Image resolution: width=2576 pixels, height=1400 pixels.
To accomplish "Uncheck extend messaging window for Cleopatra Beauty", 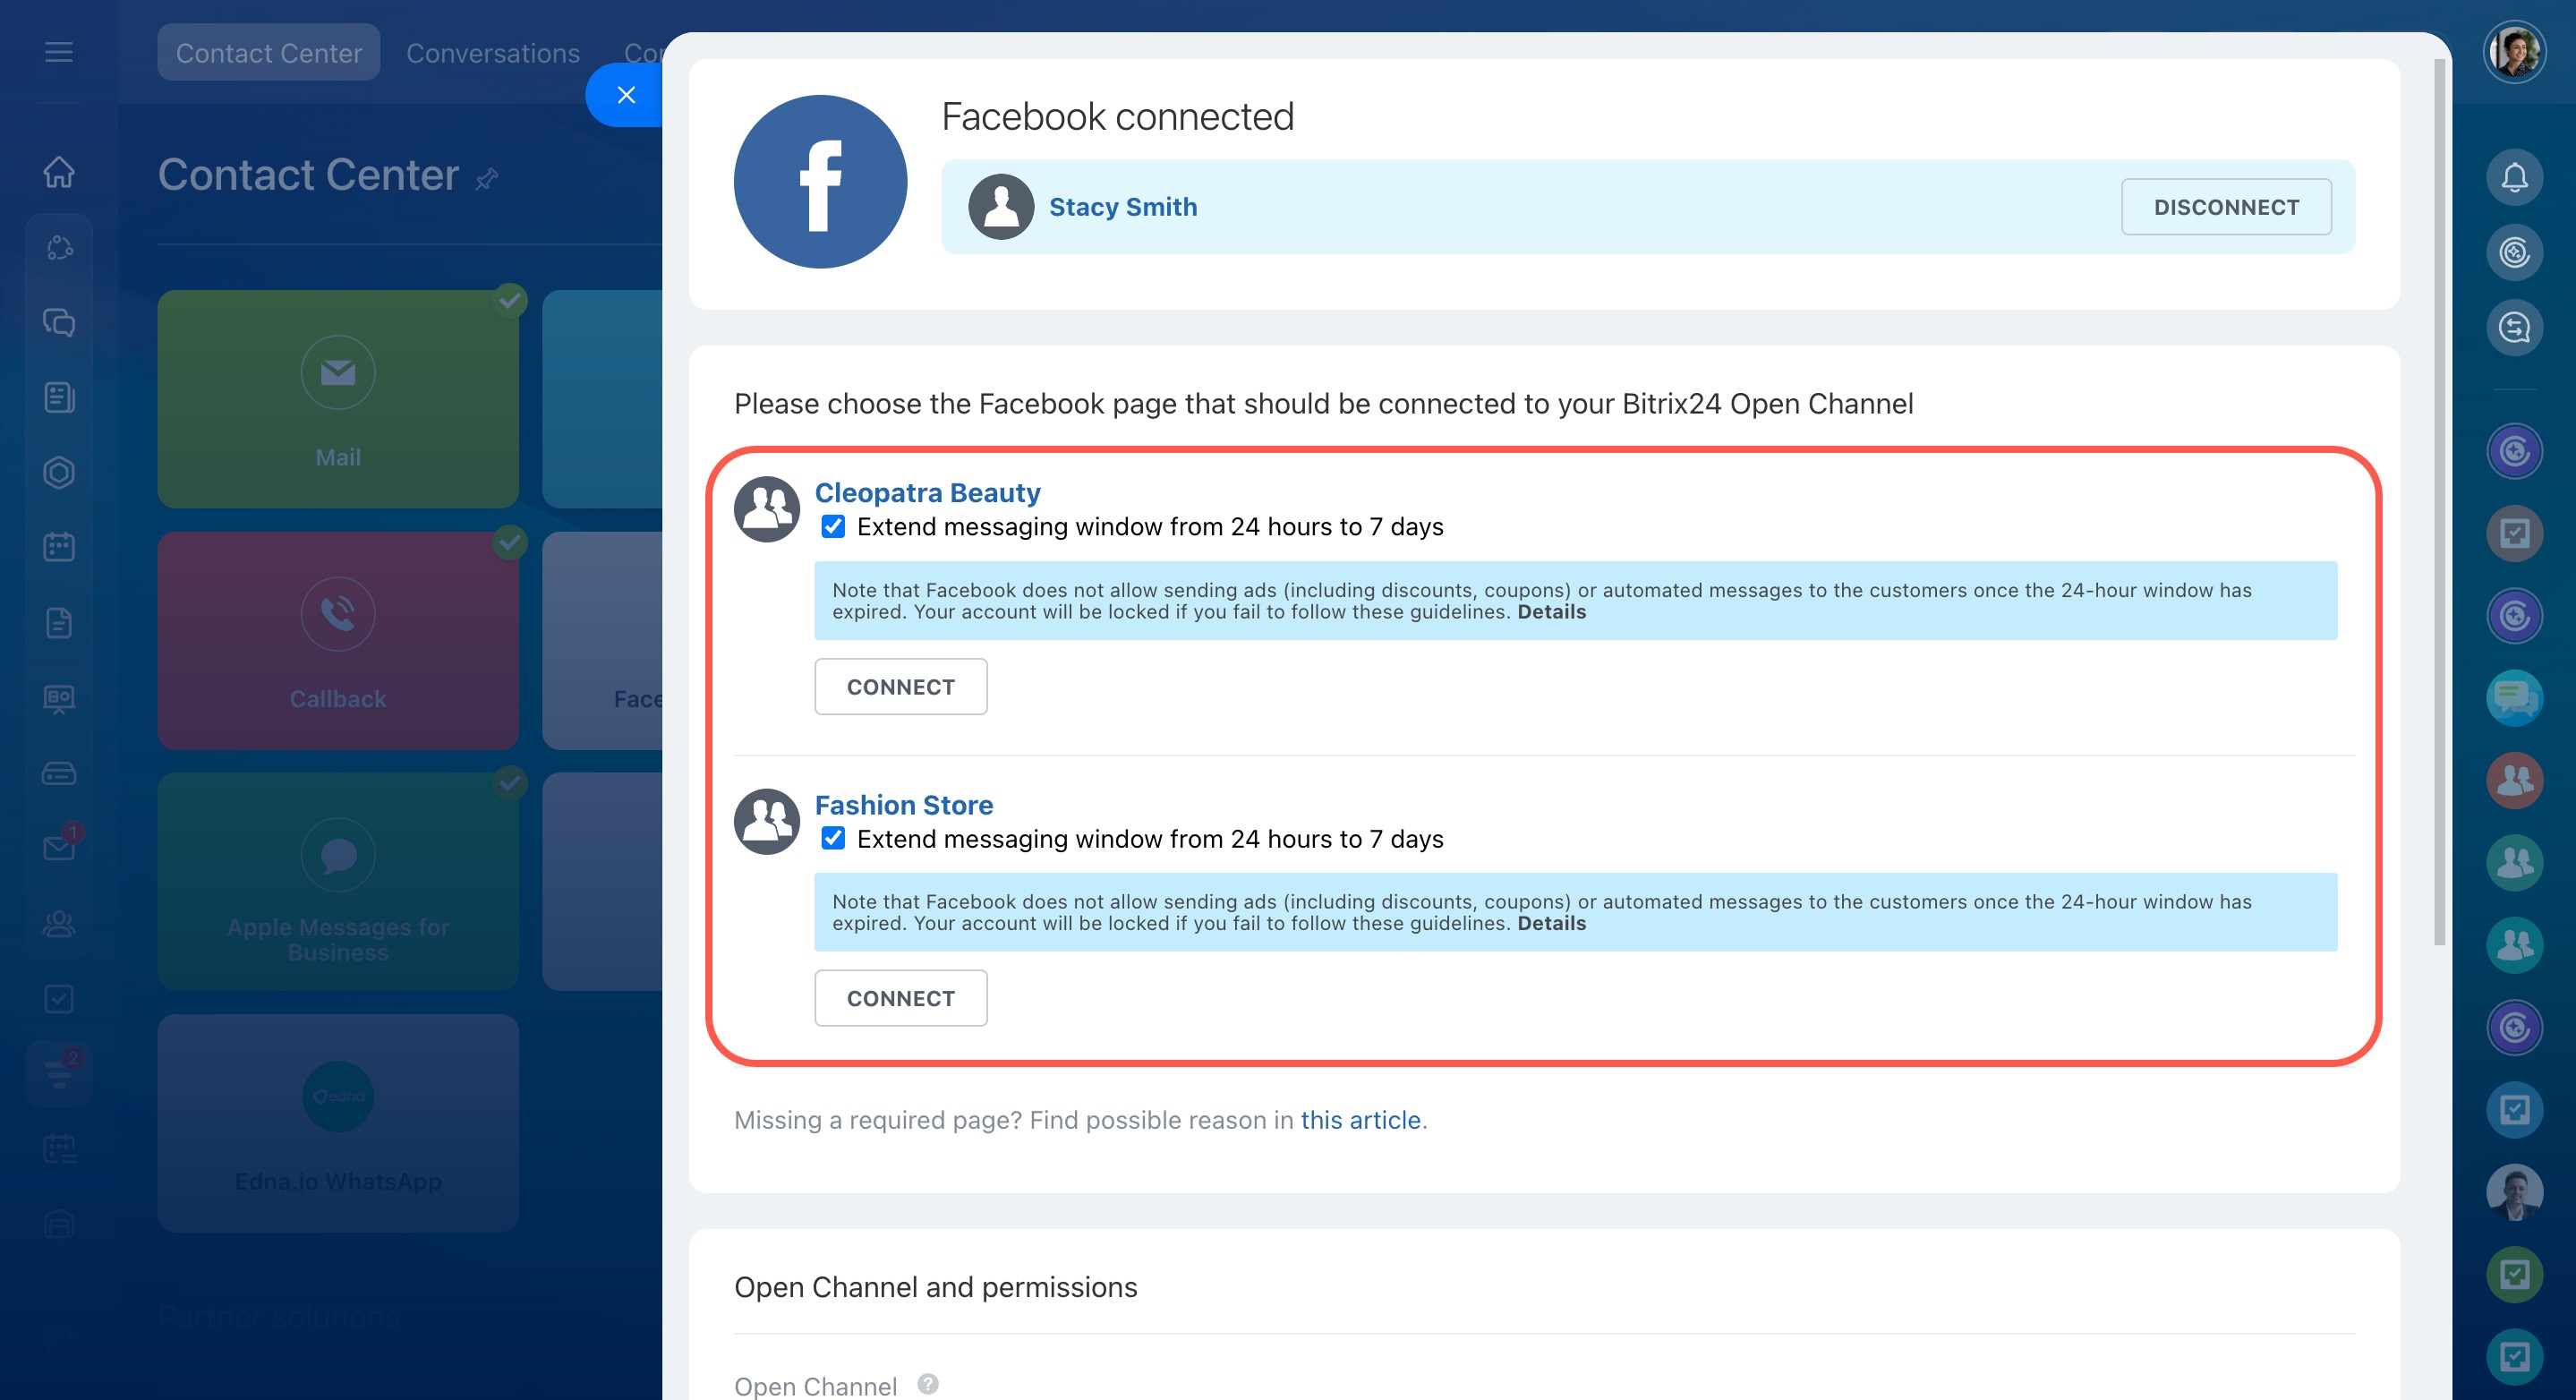I will pyautogui.click(x=833, y=527).
